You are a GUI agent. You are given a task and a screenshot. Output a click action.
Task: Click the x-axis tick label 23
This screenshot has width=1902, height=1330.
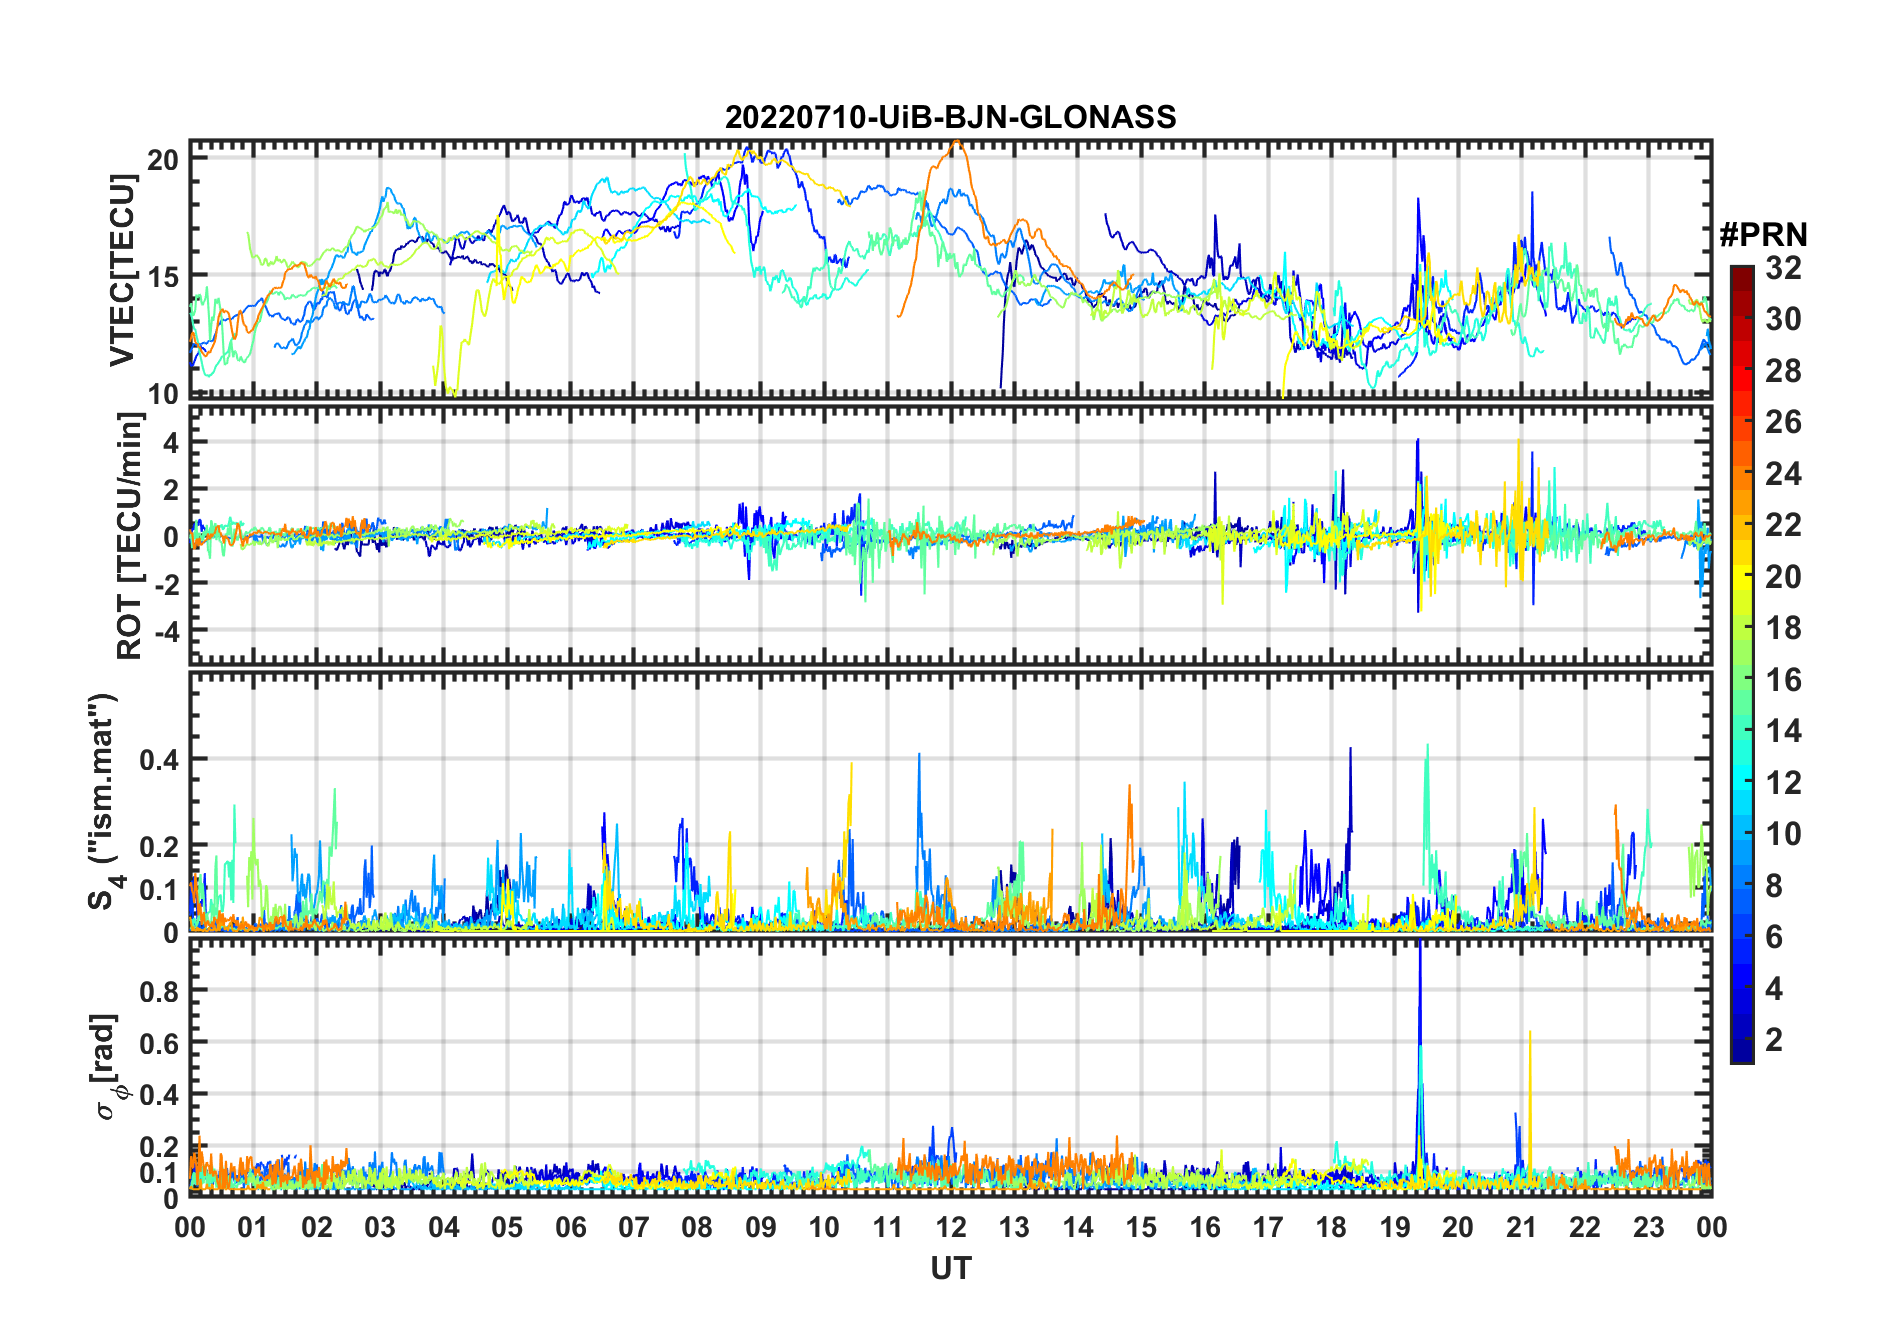click(1648, 1227)
